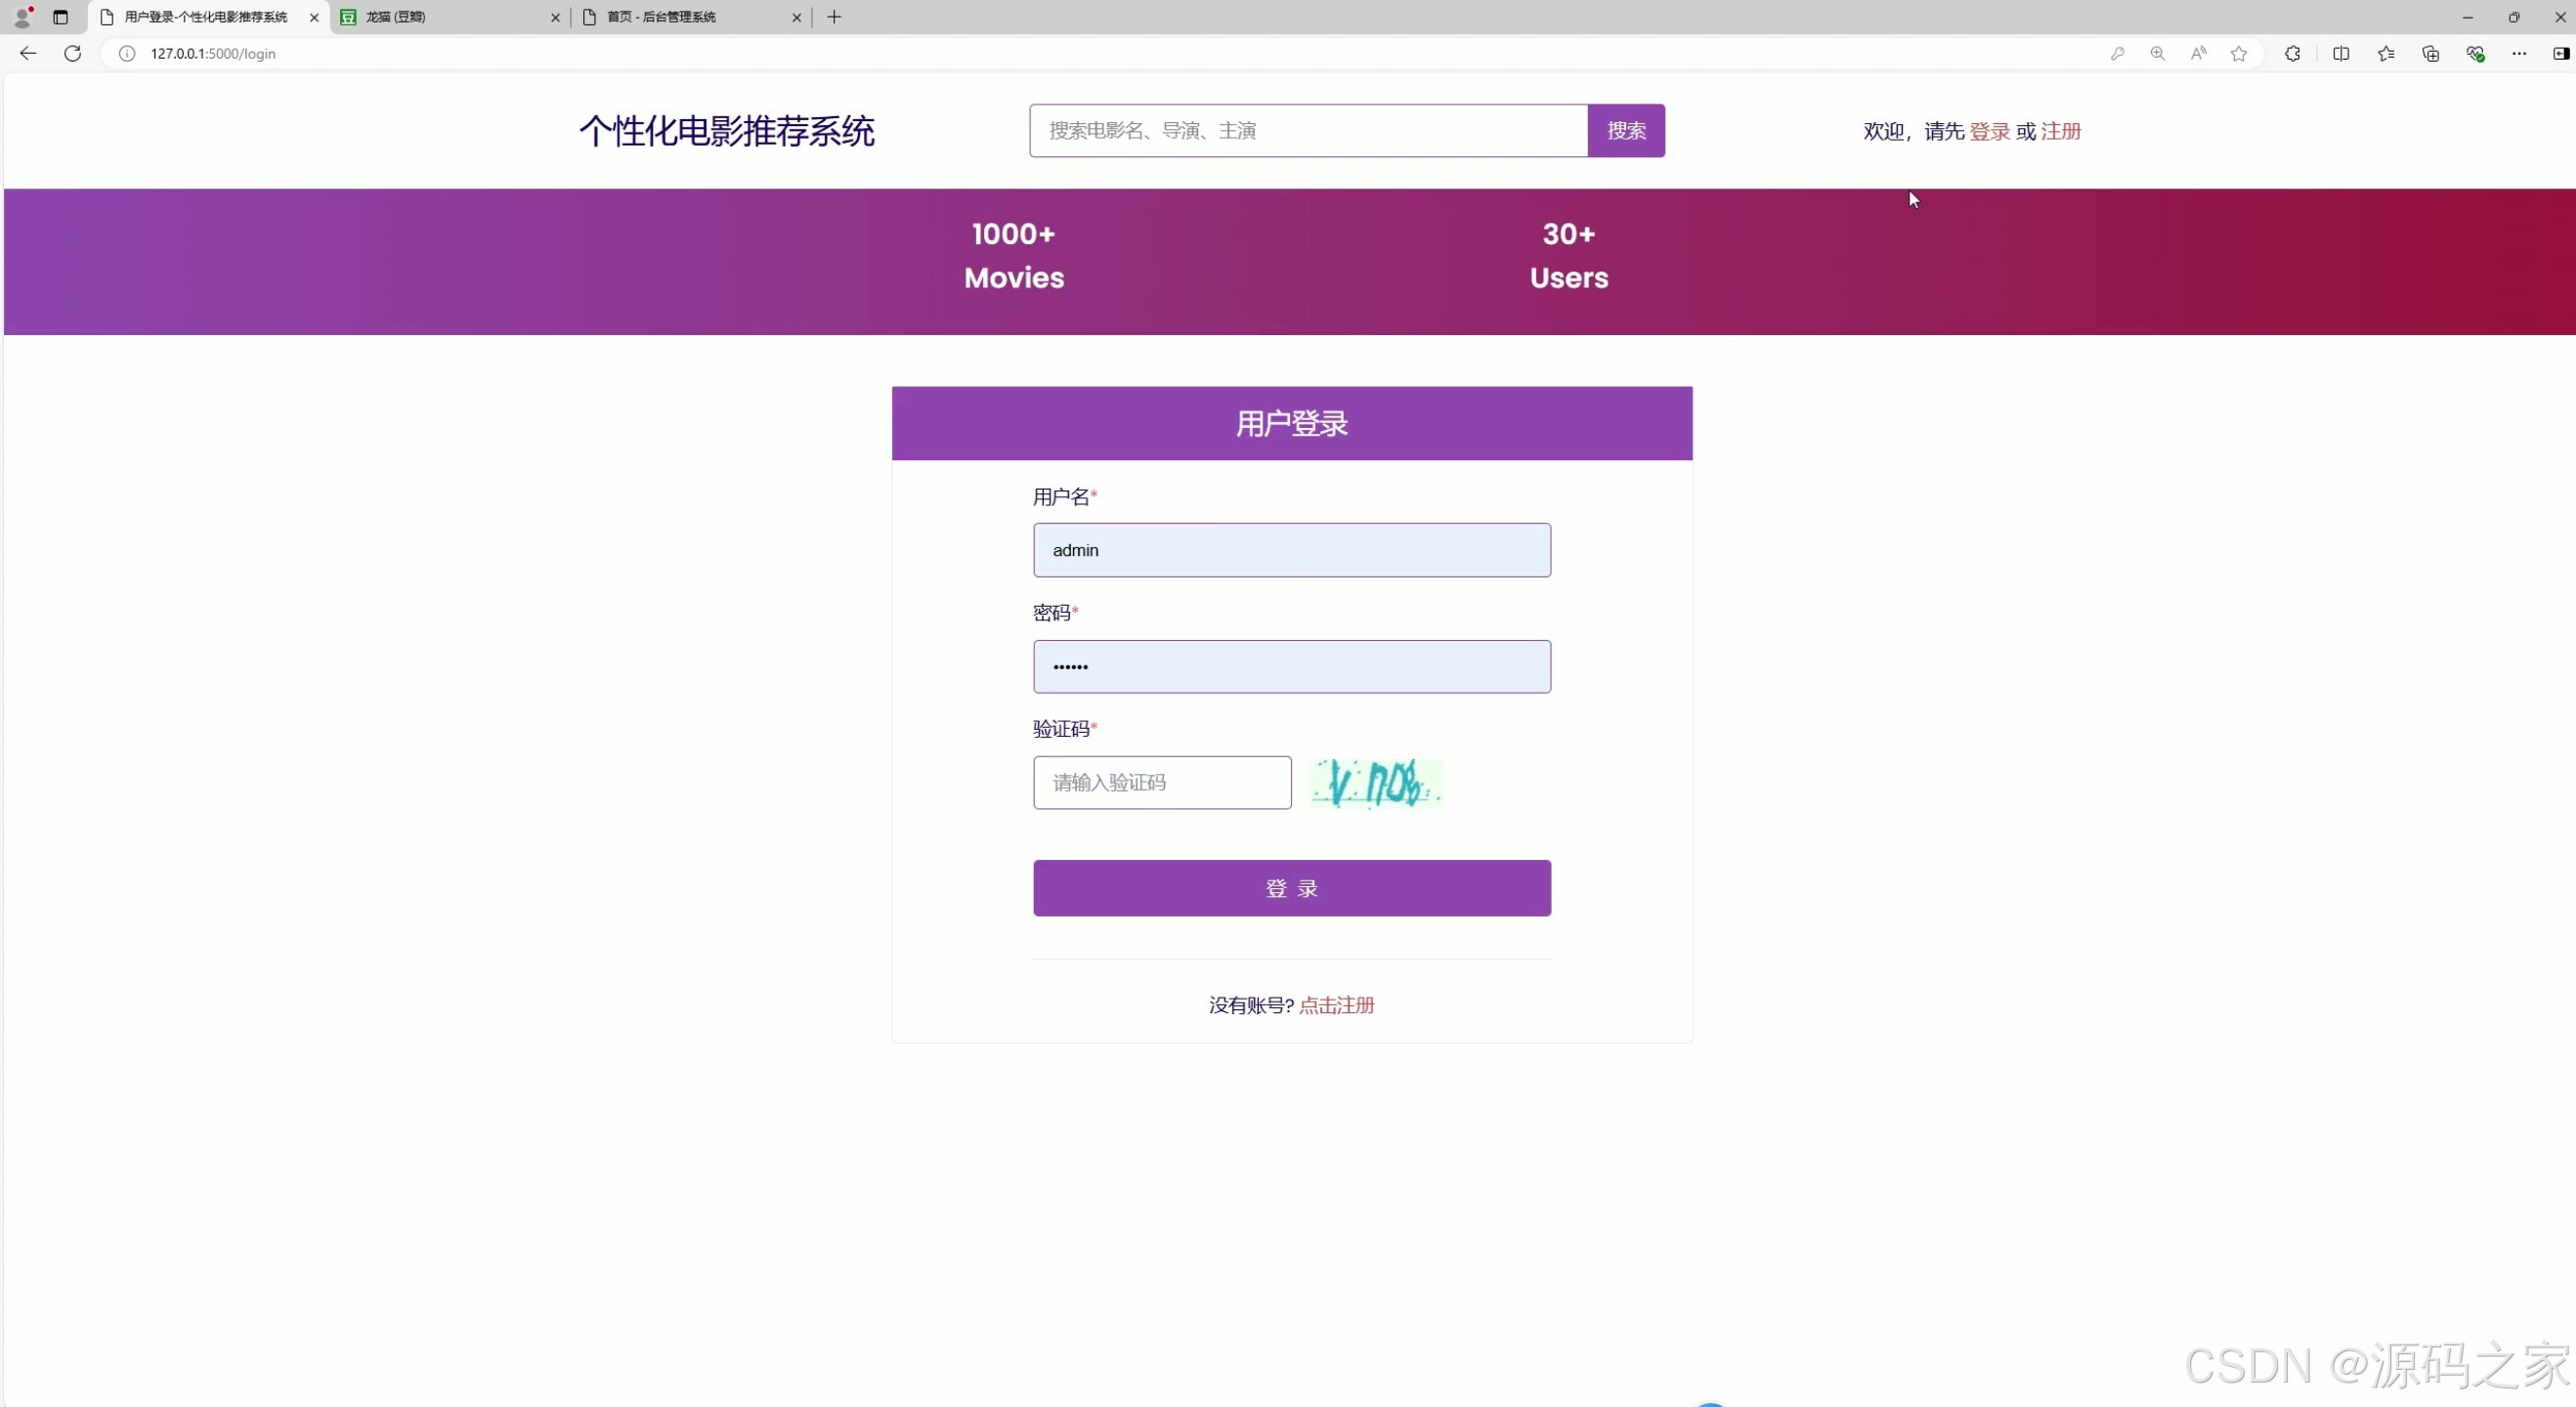Click the saved password key icon
This screenshot has height=1407, width=2576.
click(2118, 54)
